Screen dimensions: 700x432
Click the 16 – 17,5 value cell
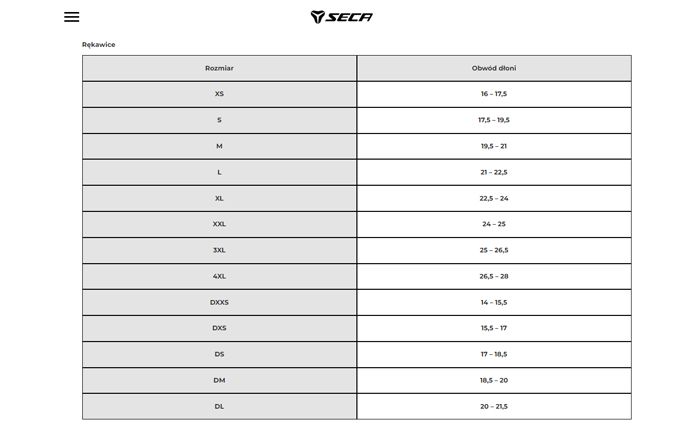click(x=494, y=94)
